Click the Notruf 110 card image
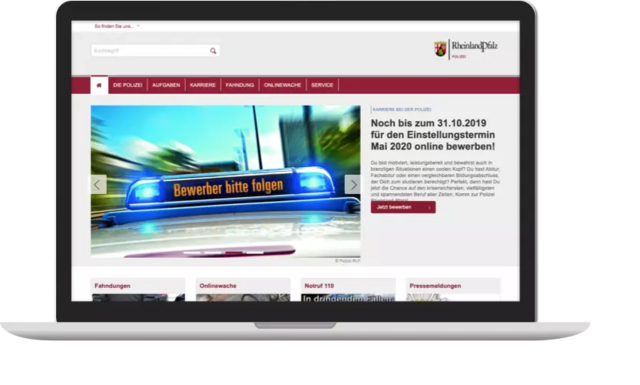Viewport: 640px width, 385px height. (x=348, y=298)
